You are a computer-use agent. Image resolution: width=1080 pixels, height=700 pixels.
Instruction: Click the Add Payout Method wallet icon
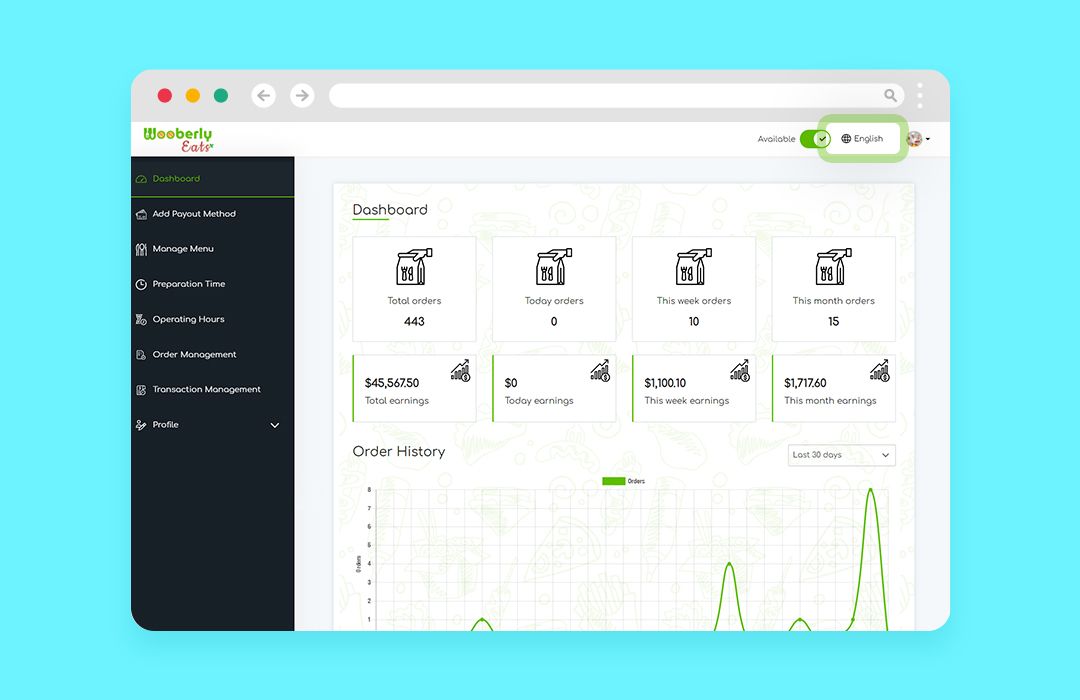click(x=141, y=214)
